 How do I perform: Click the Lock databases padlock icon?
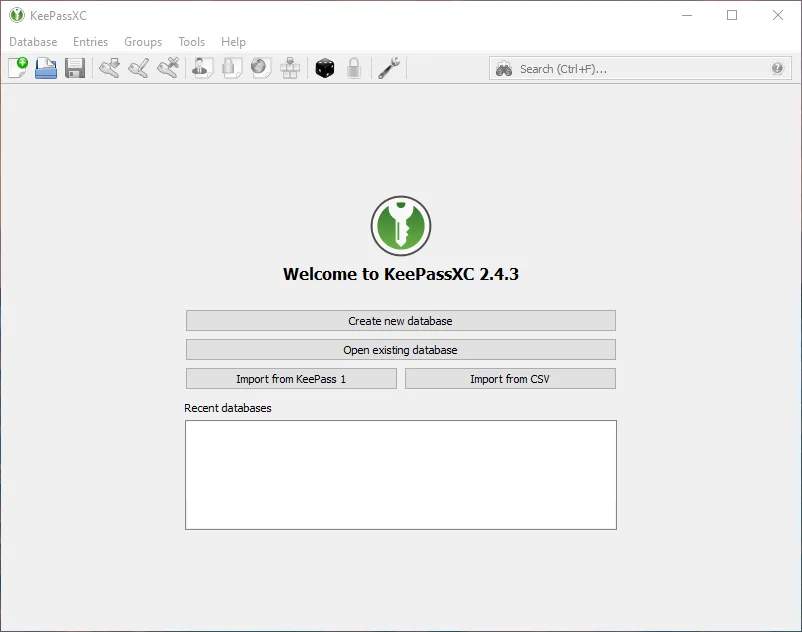tap(353, 68)
